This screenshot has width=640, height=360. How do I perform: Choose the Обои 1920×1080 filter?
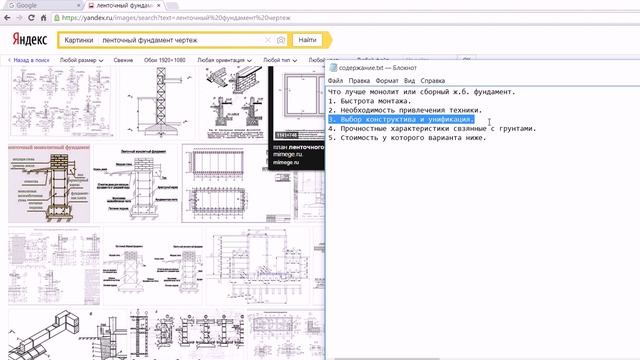pos(164,60)
